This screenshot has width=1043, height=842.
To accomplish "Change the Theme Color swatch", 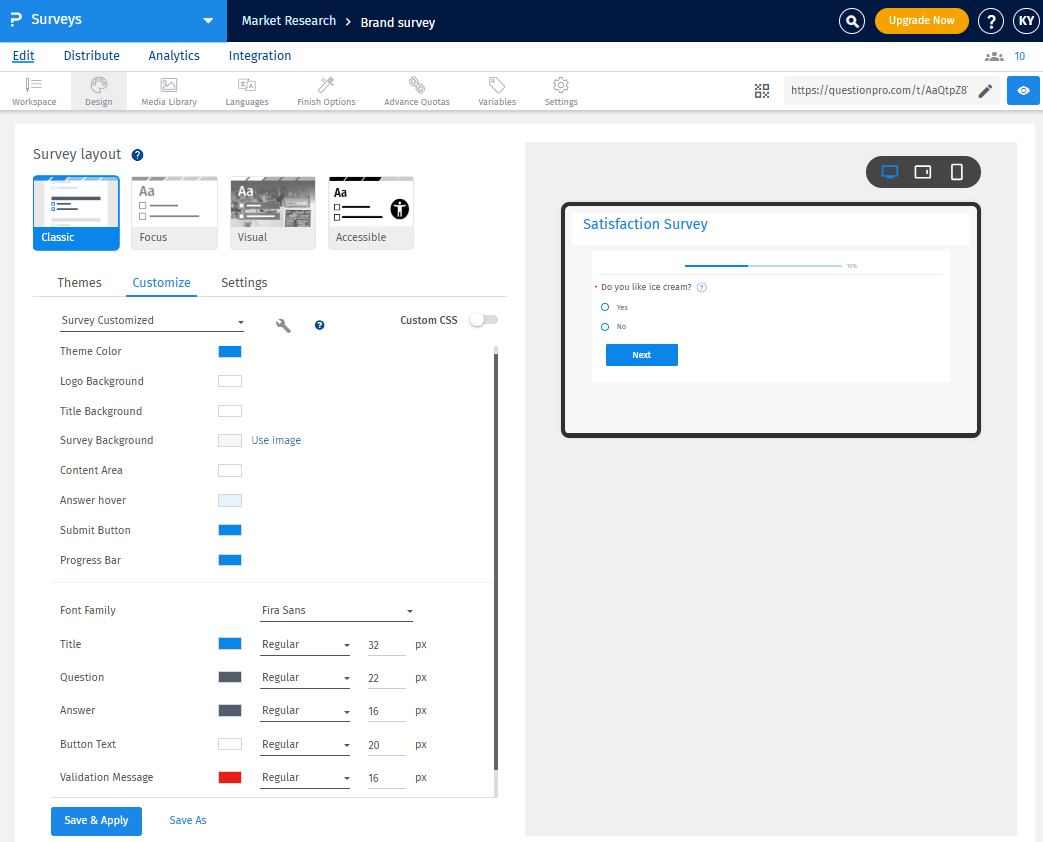I will (229, 351).
